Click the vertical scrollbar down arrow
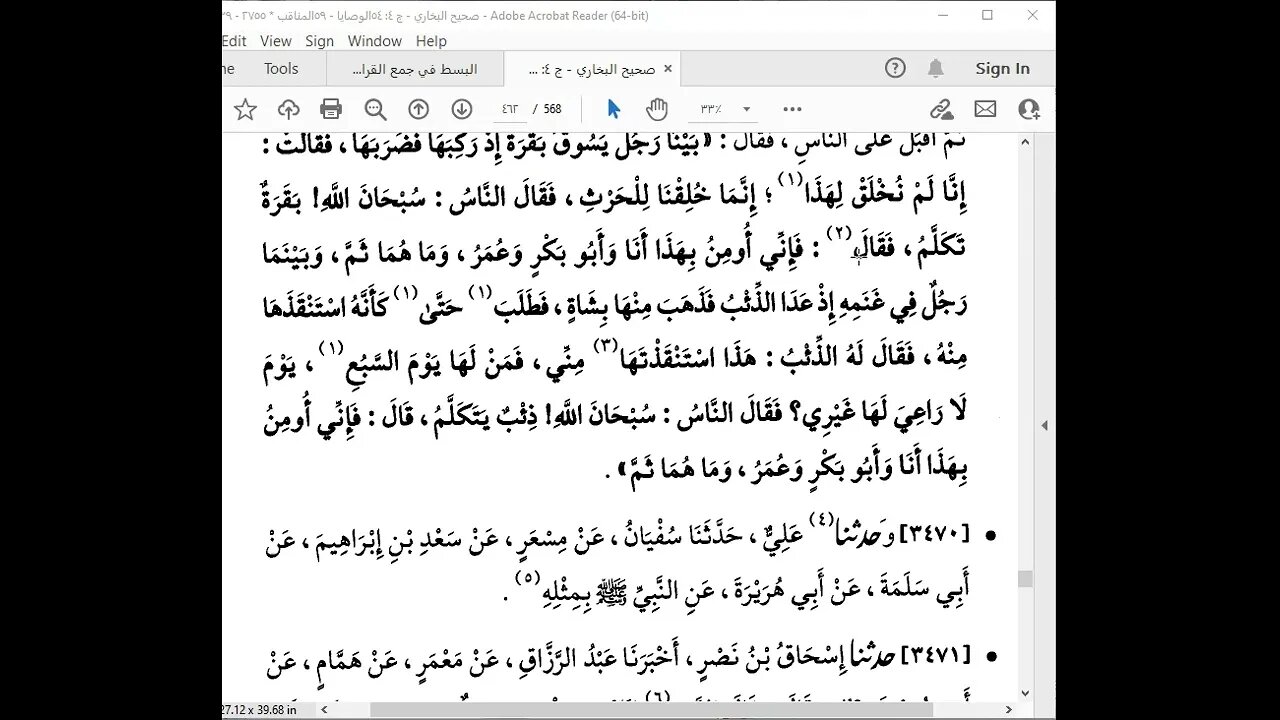The height and width of the screenshot is (720, 1280). (1025, 693)
